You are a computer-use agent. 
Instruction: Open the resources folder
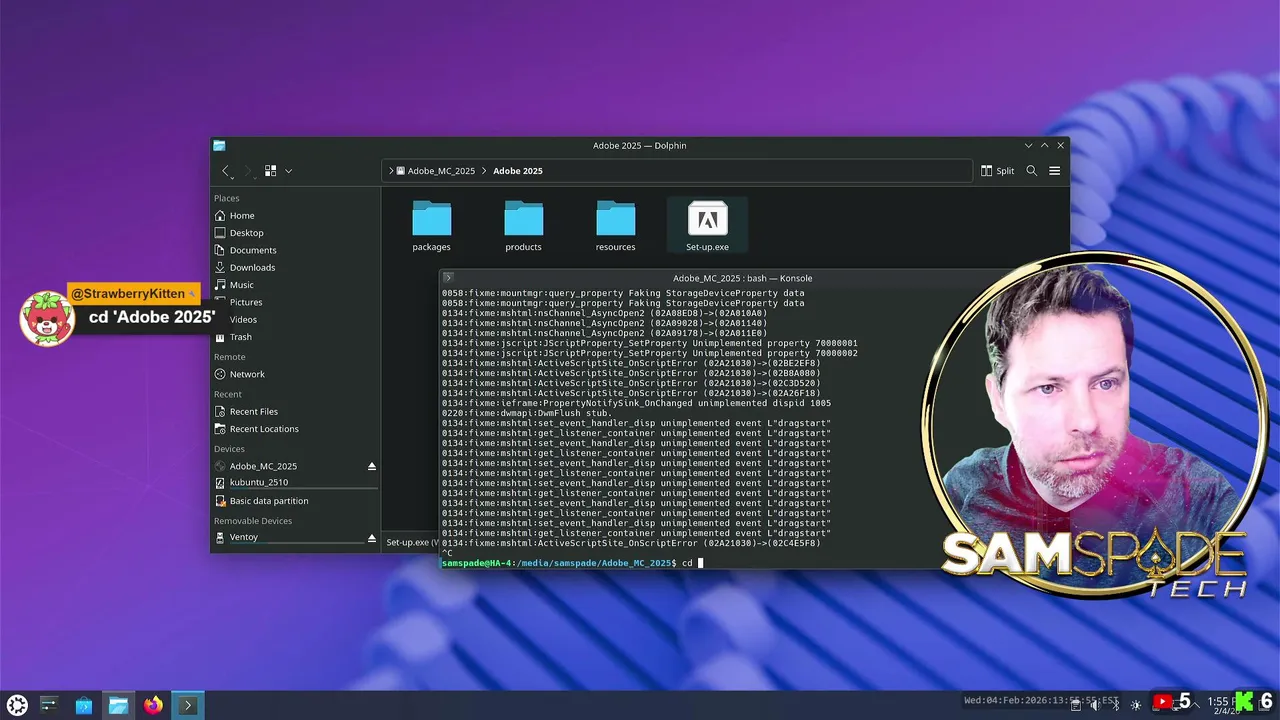615,226
